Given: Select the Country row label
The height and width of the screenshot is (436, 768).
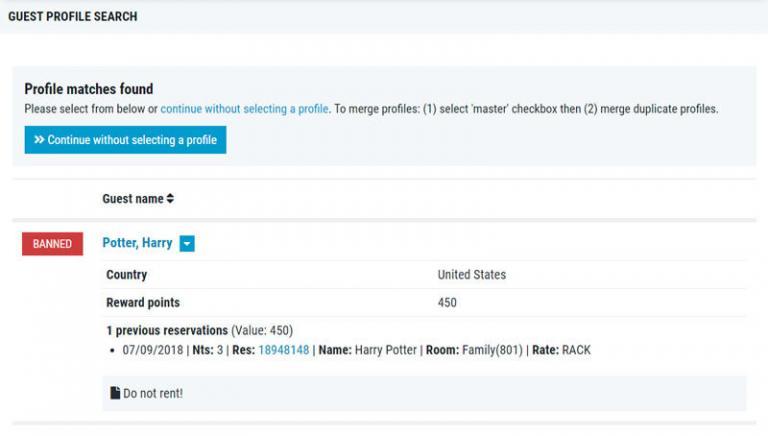Looking at the screenshot, I should pos(127,275).
